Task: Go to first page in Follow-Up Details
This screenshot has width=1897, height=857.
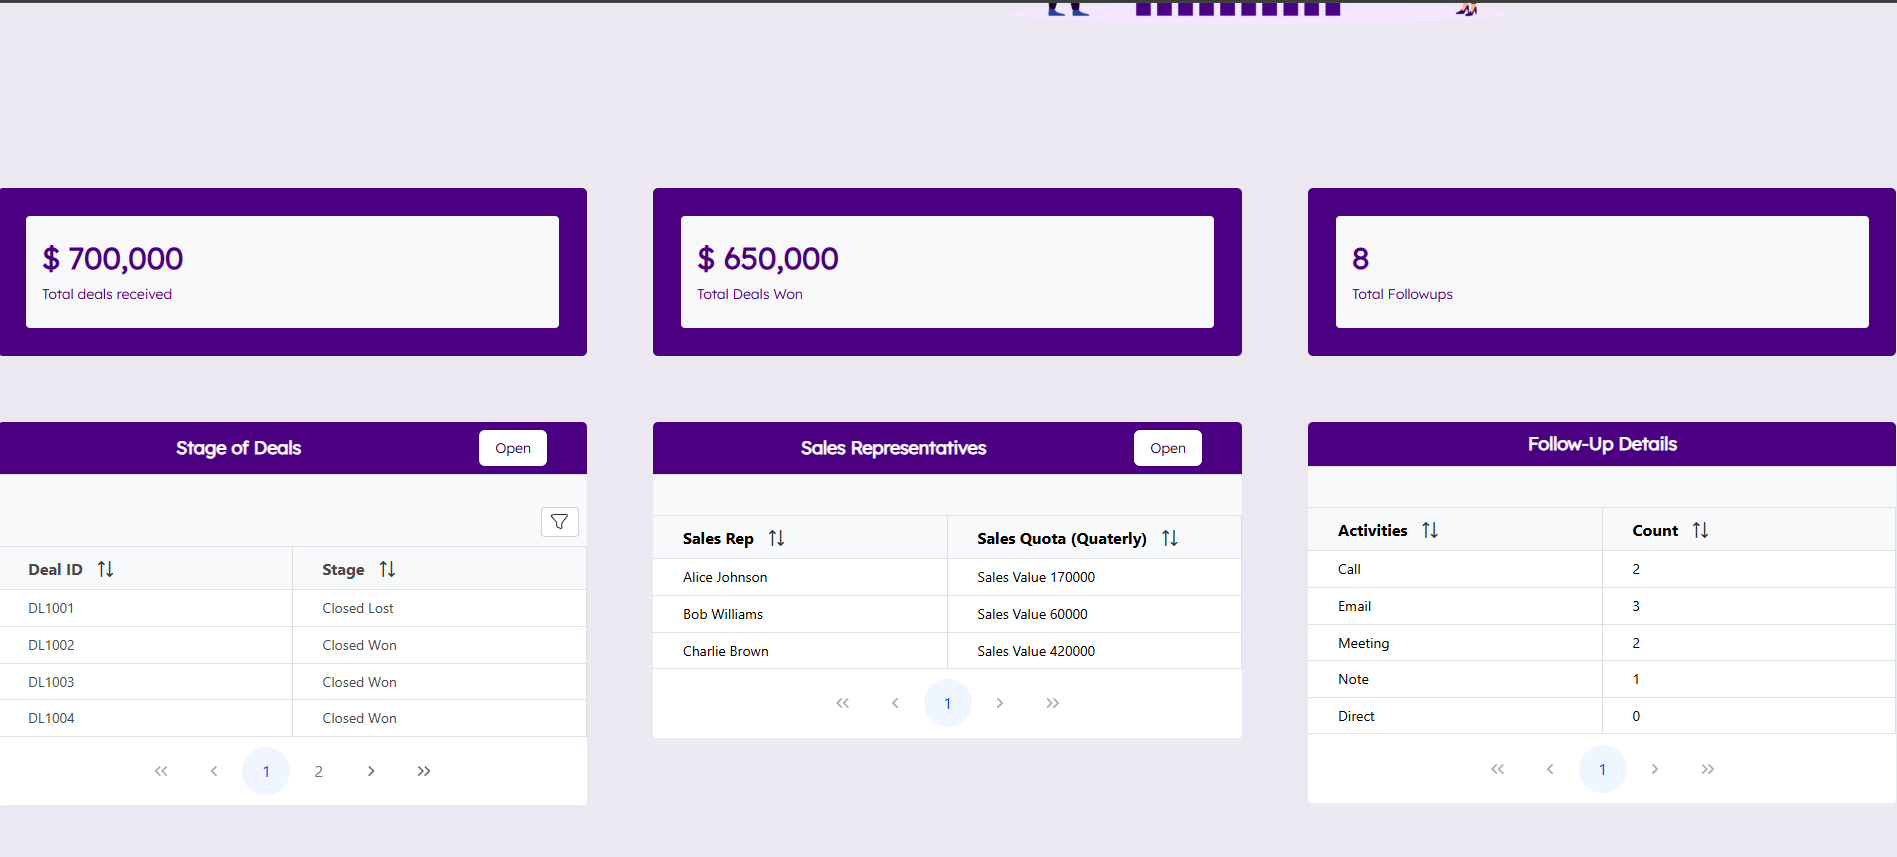Action: [1497, 769]
